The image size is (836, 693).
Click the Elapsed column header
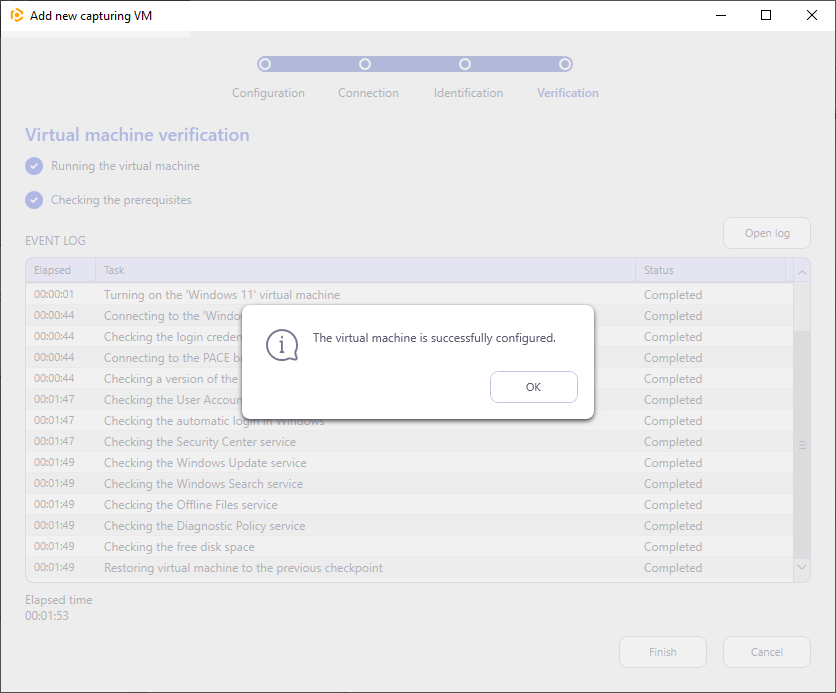(x=61, y=270)
